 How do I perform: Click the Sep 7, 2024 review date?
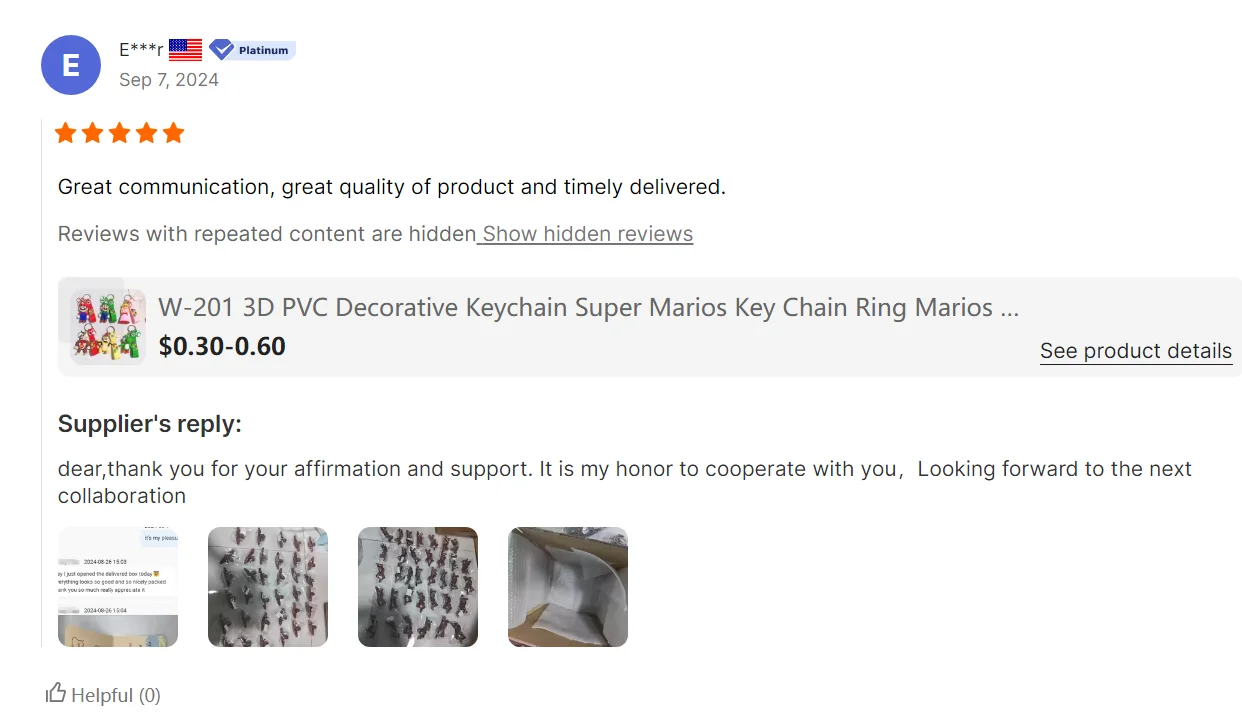tap(168, 80)
